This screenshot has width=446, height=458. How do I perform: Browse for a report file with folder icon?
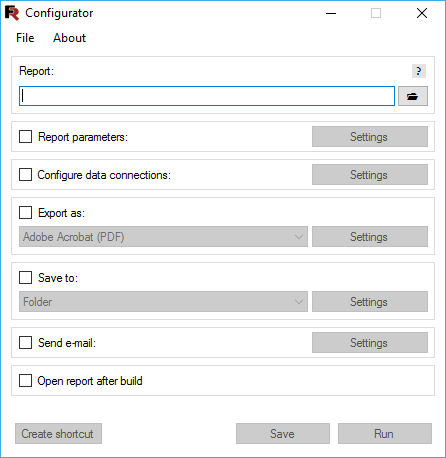pos(413,96)
